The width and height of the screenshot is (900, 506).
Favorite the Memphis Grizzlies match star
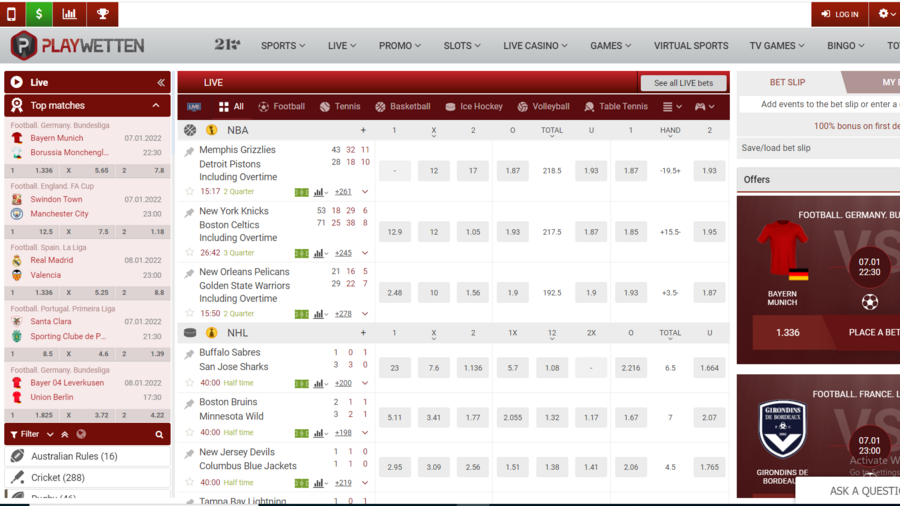(189, 191)
